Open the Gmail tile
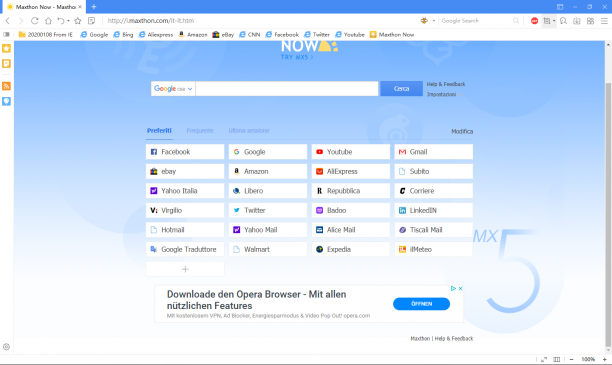This screenshot has width=612, height=365. coord(434,152)
